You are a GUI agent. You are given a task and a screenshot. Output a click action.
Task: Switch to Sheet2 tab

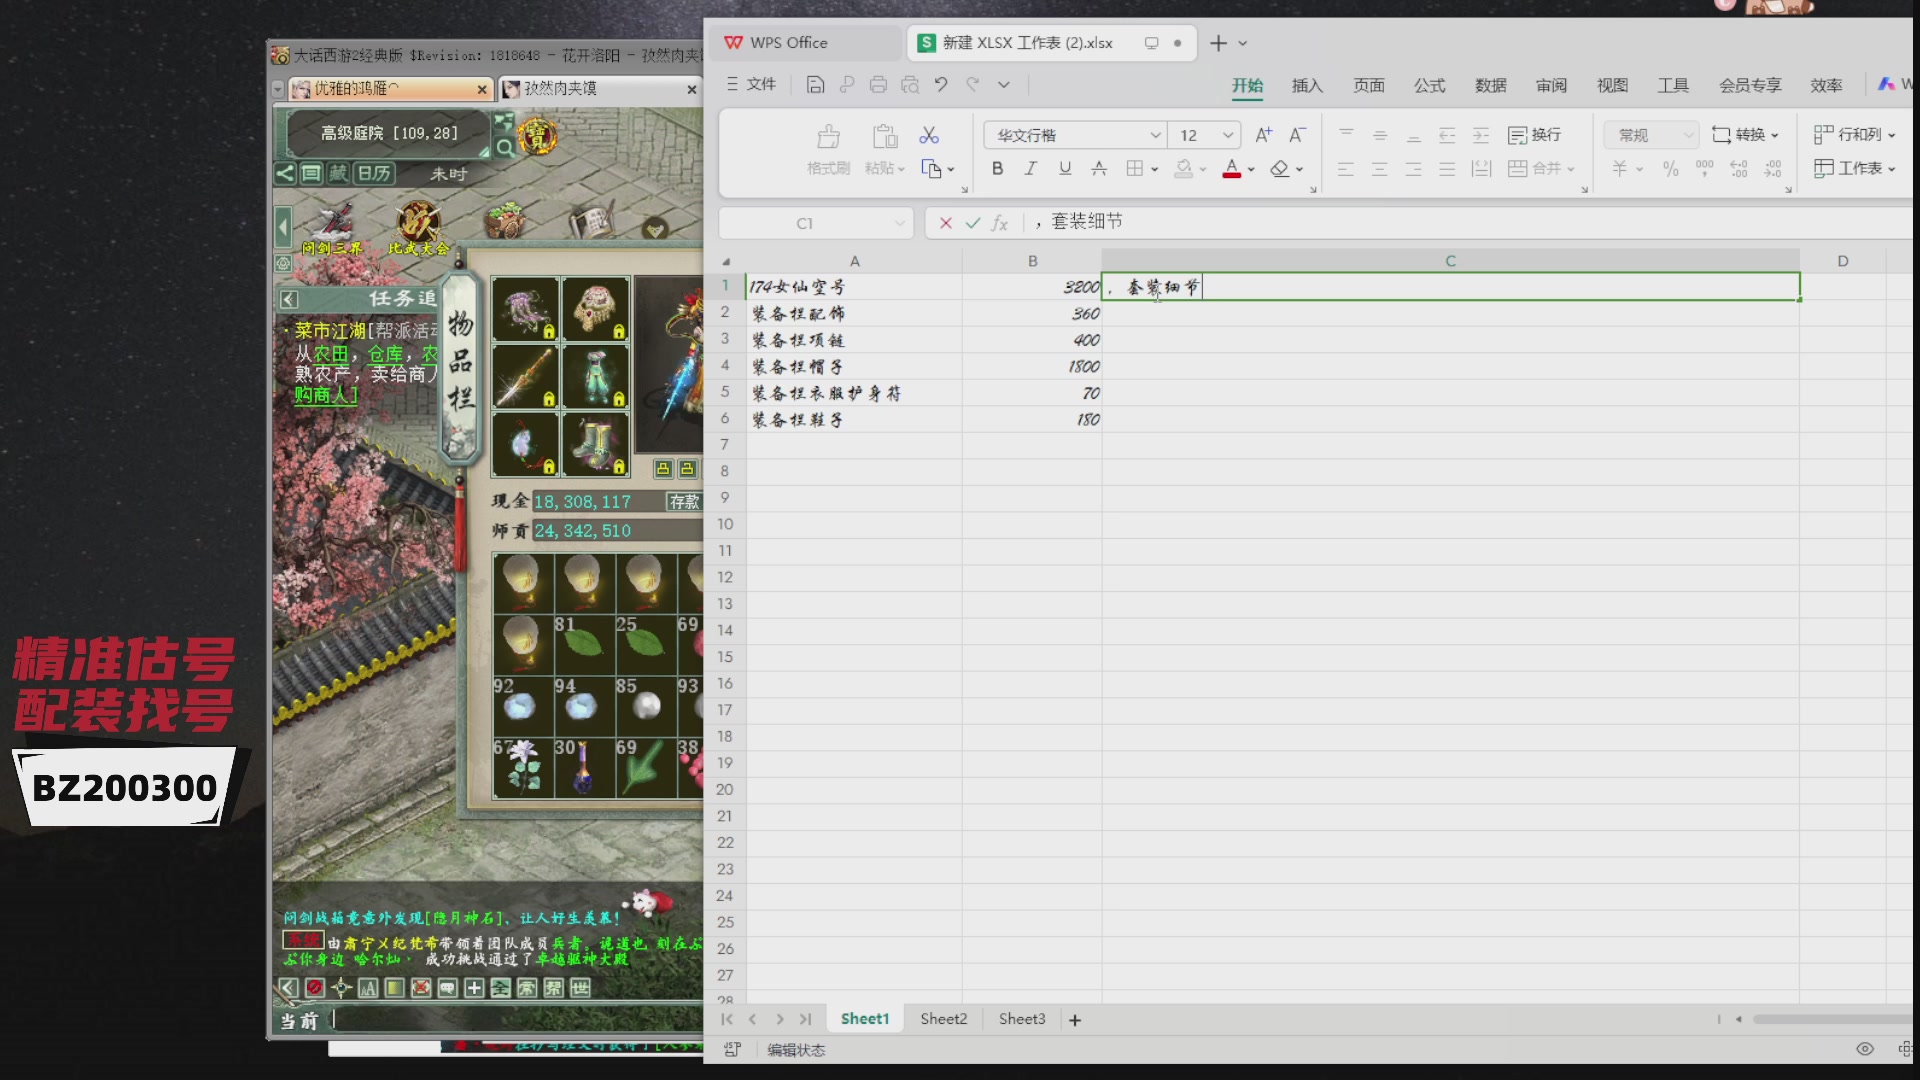coord(943,1019)
